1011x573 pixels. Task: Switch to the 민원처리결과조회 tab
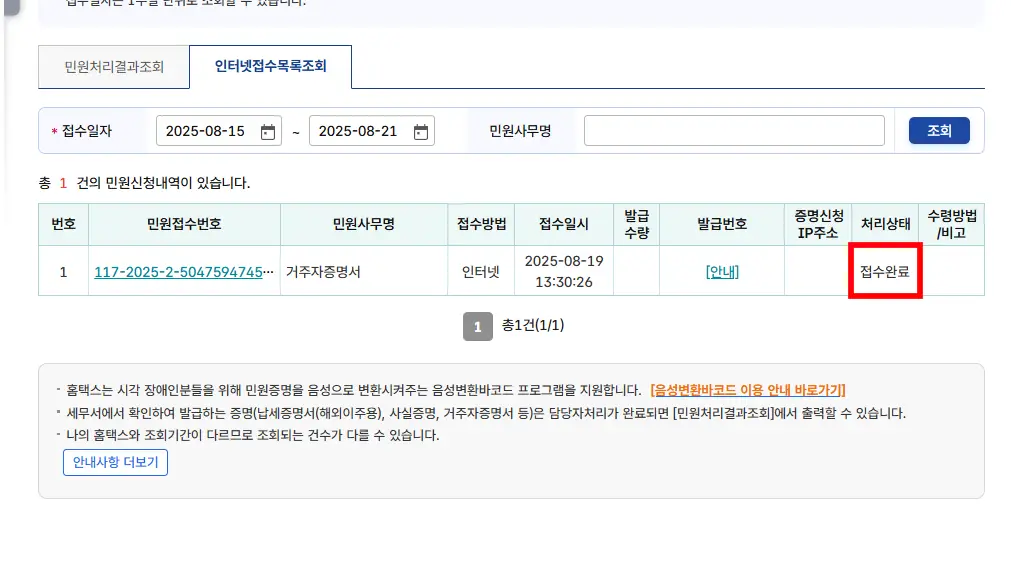pyautogui.click(x=113, y=68)
